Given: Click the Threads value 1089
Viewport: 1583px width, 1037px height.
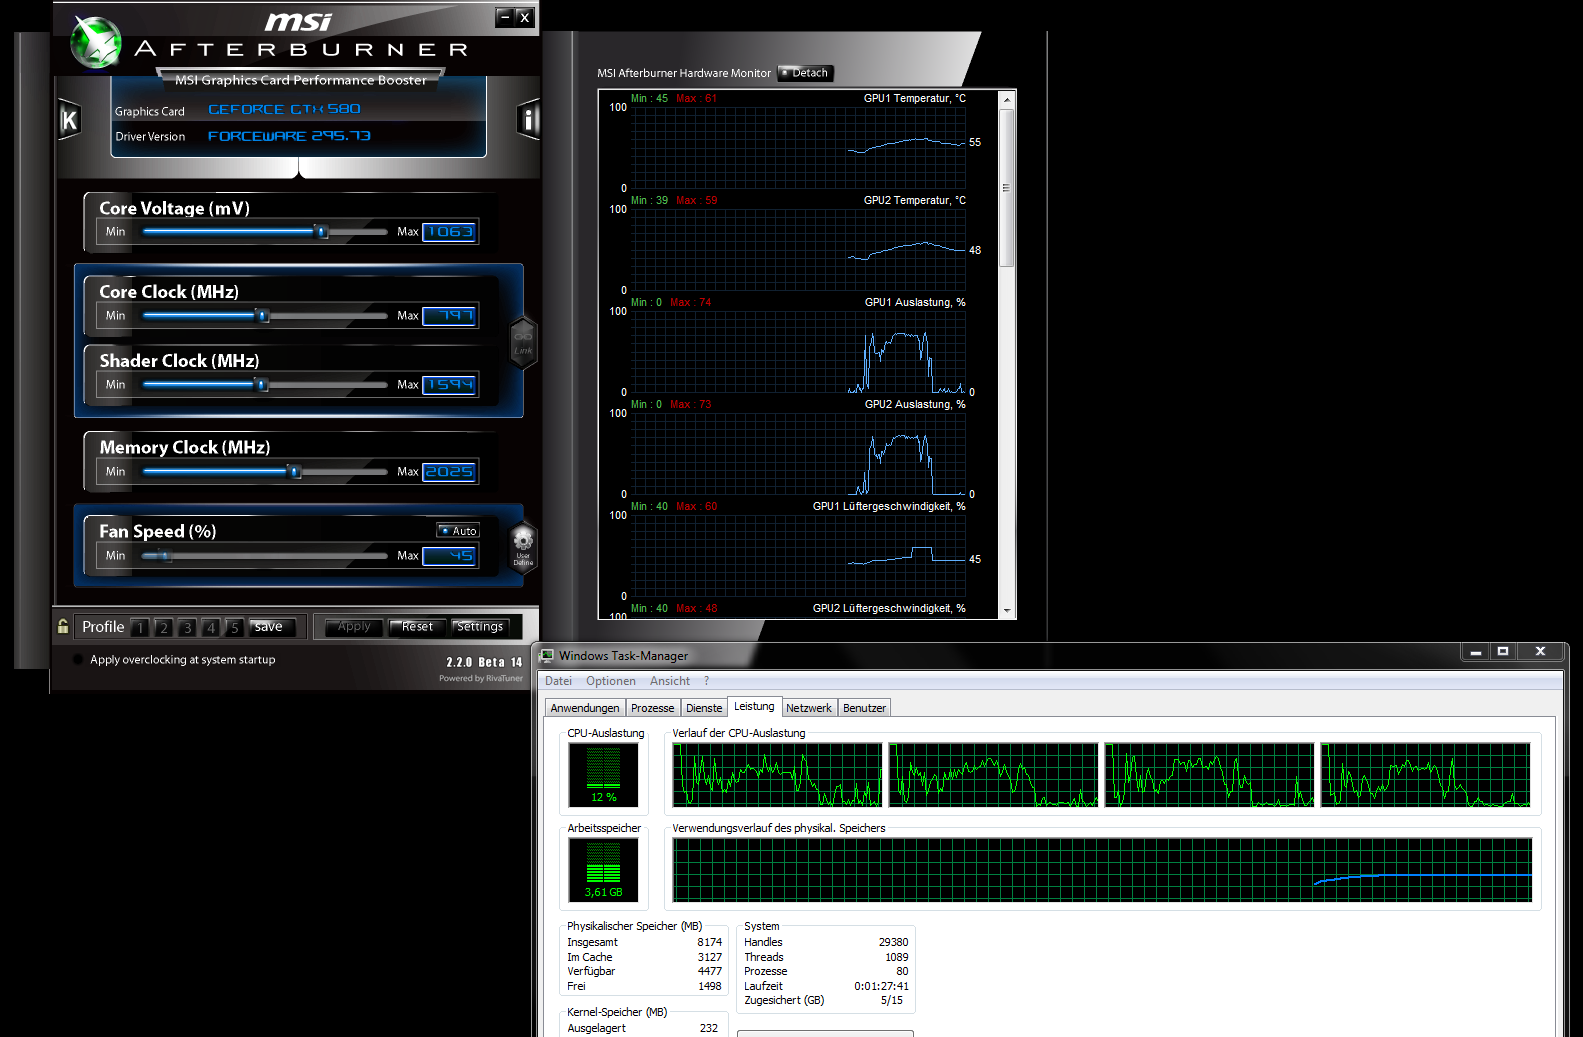Looking at the screenshot, I should pyautogui.click(x=896, y=957).
